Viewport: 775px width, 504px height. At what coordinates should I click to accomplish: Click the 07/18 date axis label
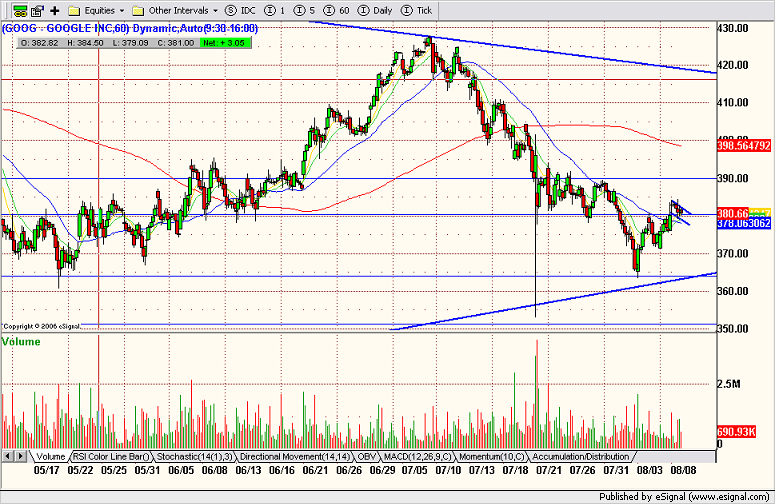click(x=515, y=470)
